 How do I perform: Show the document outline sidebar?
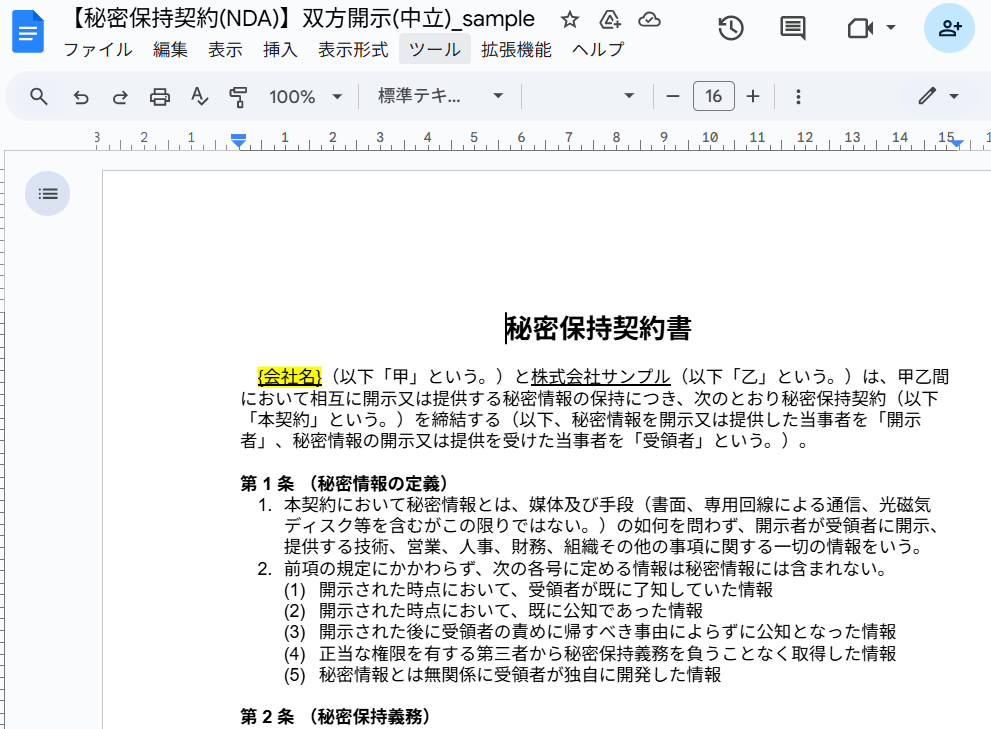pos(48,193)
